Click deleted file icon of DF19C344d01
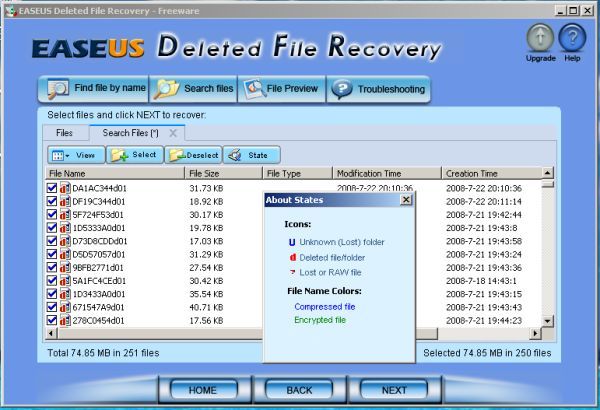The image size is (600, 410). 65,201
